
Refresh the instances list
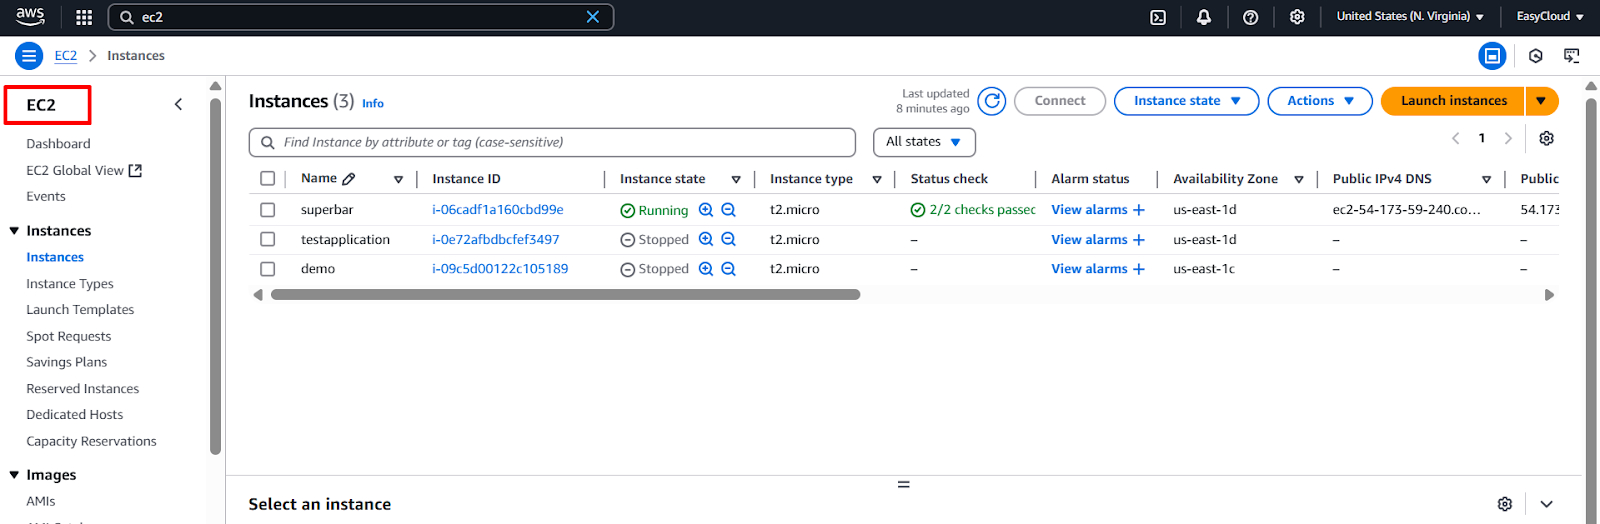pyautogui.click(x=992, y=101)
